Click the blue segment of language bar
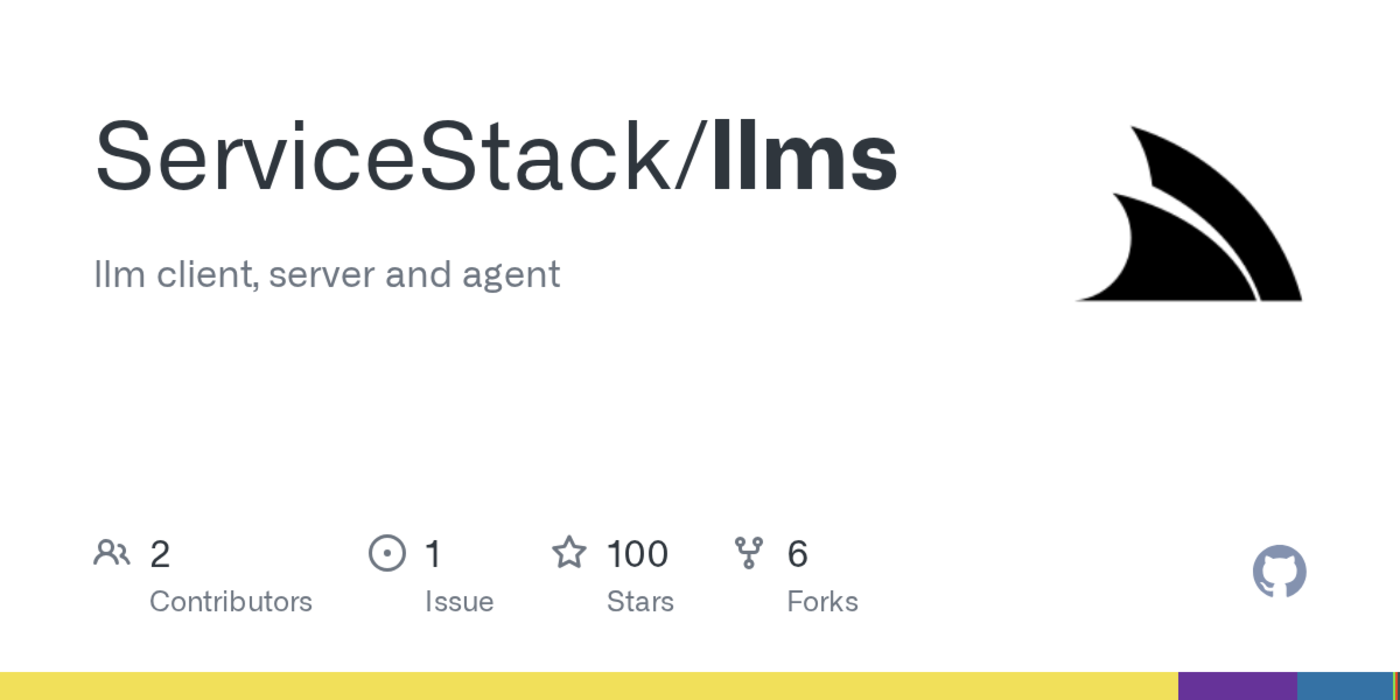Screen dimensions: 1400x700 pyautogui.click(x=1345, y=686)
